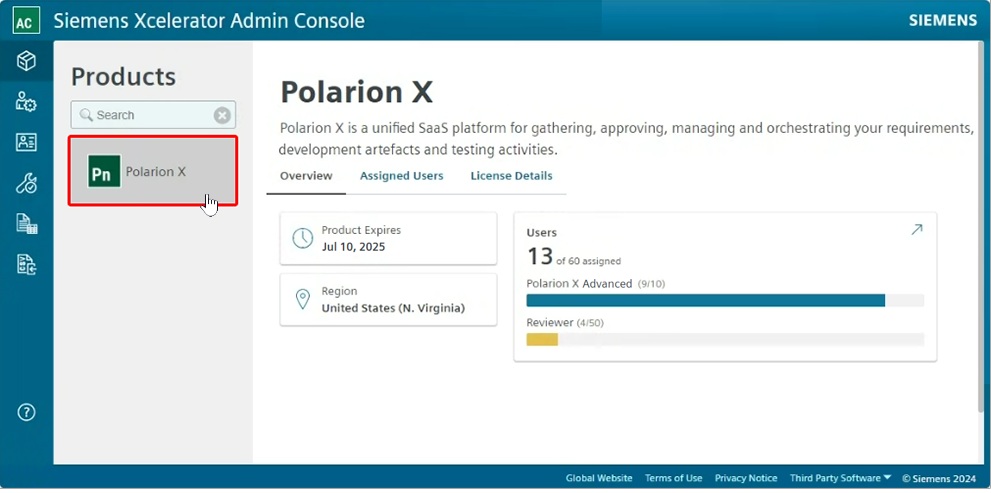
Task: Open the user management gear icon
Action: 27,102
